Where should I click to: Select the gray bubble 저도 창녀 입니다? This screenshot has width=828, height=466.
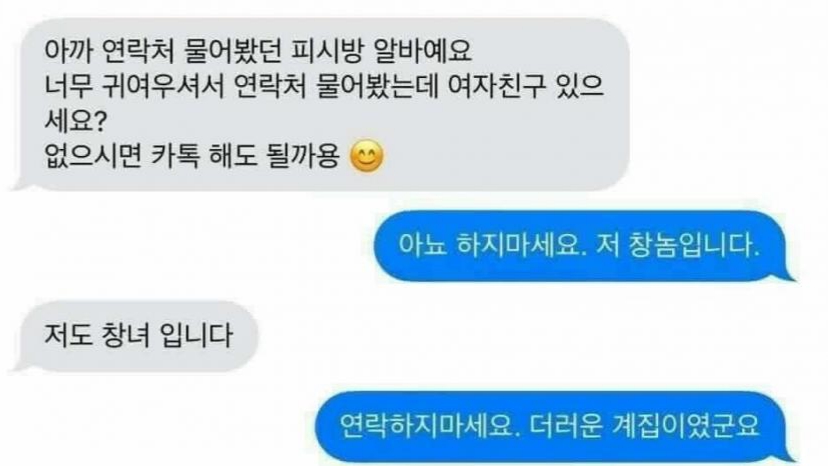point(134,336)
